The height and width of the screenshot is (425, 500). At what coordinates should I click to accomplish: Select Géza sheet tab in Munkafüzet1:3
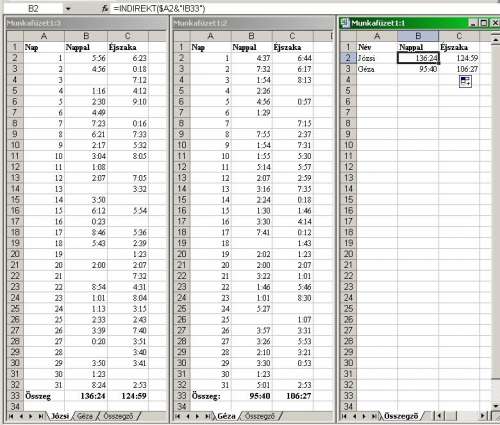pos(85,416)
